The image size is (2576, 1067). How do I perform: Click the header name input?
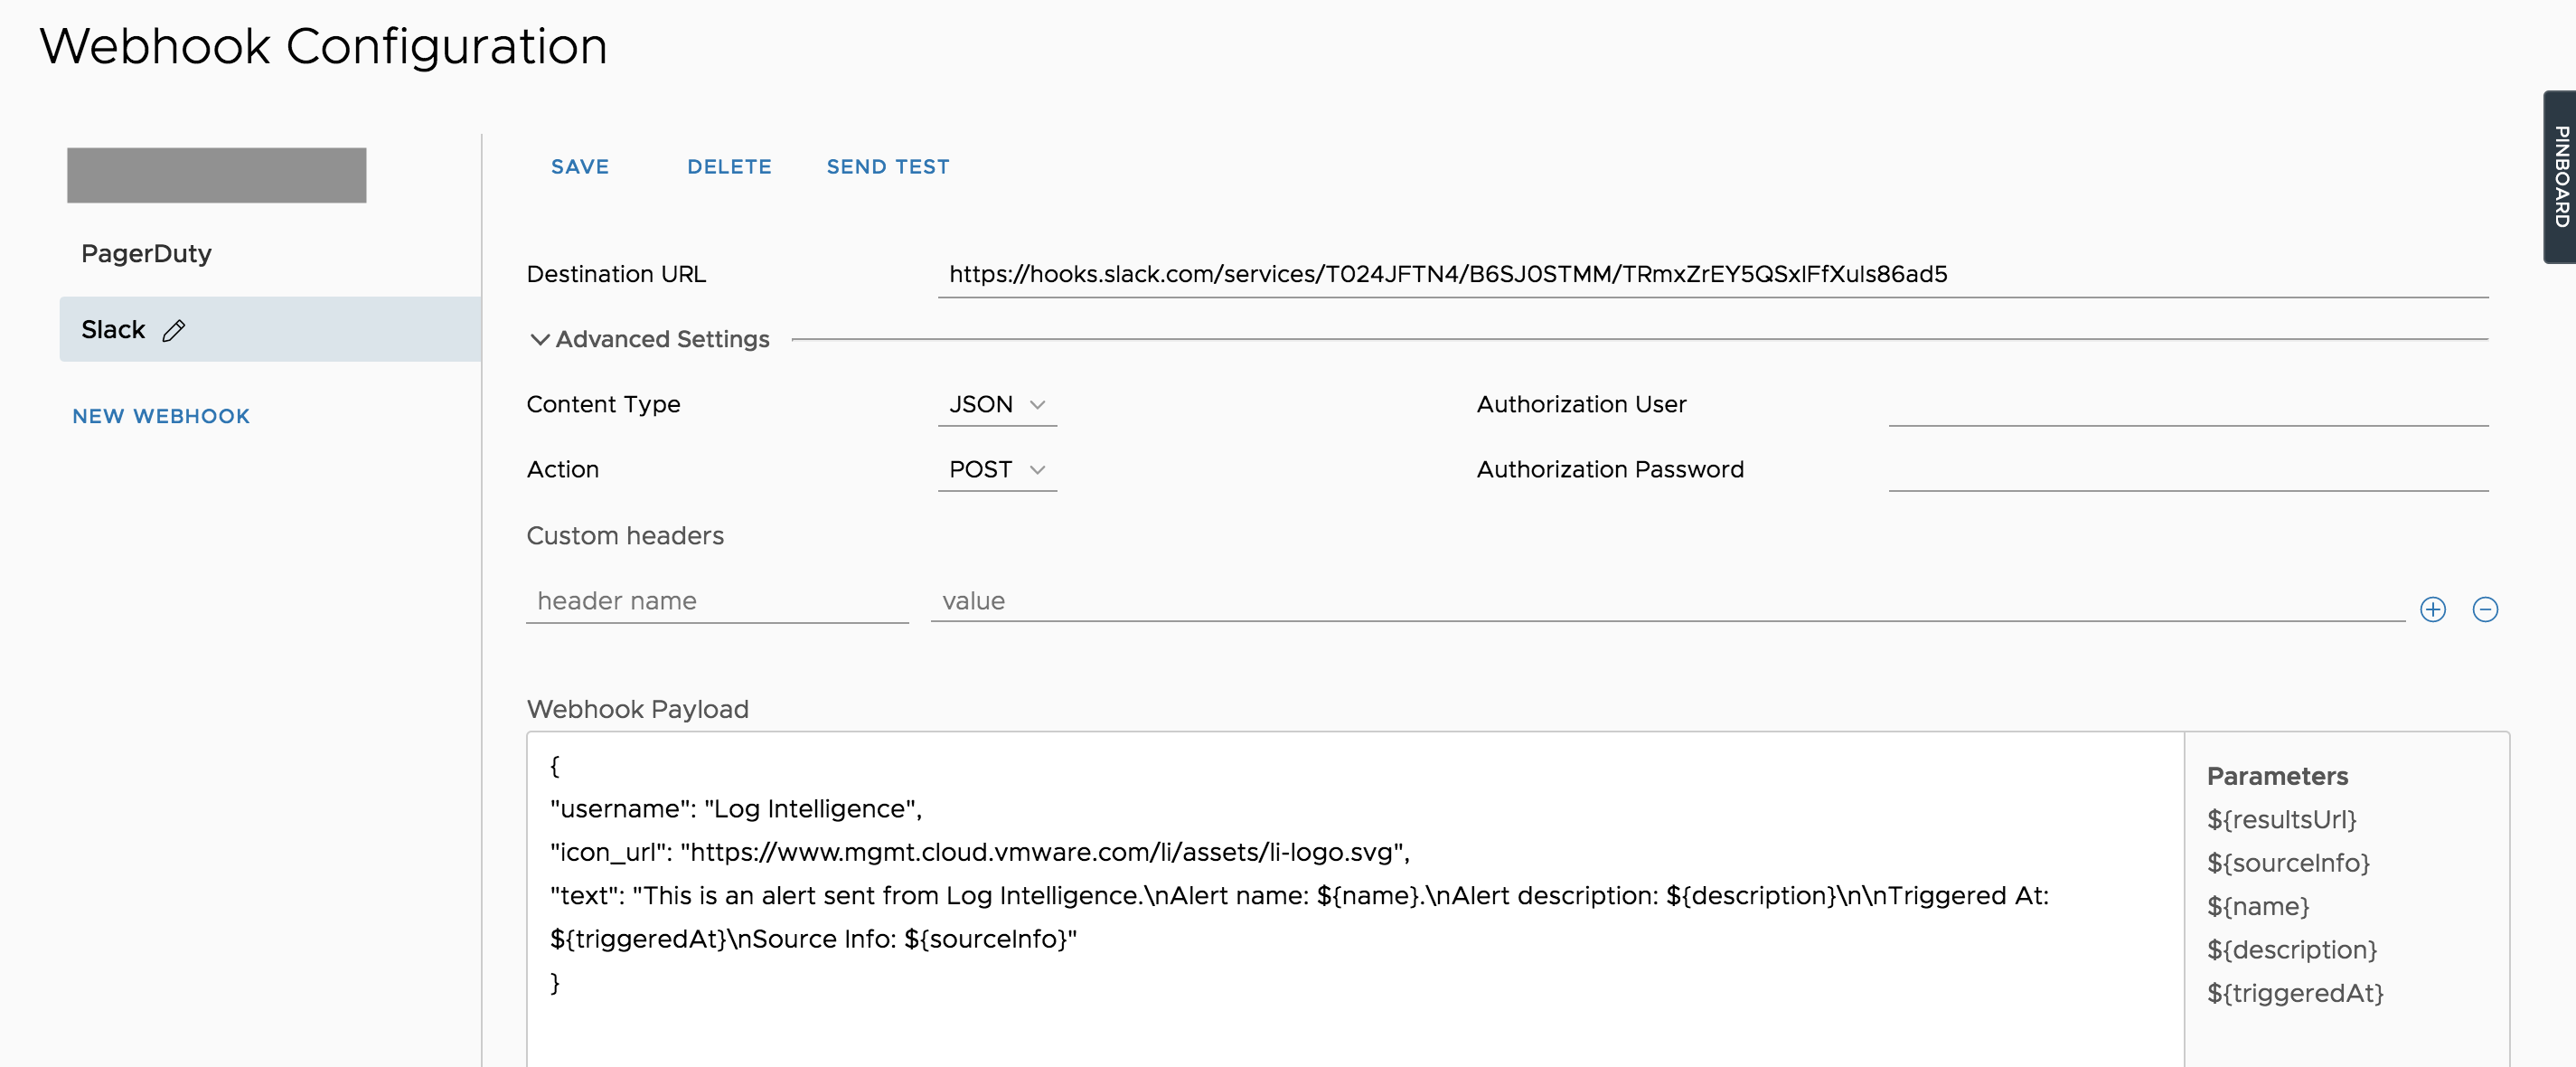coord(716,601)
